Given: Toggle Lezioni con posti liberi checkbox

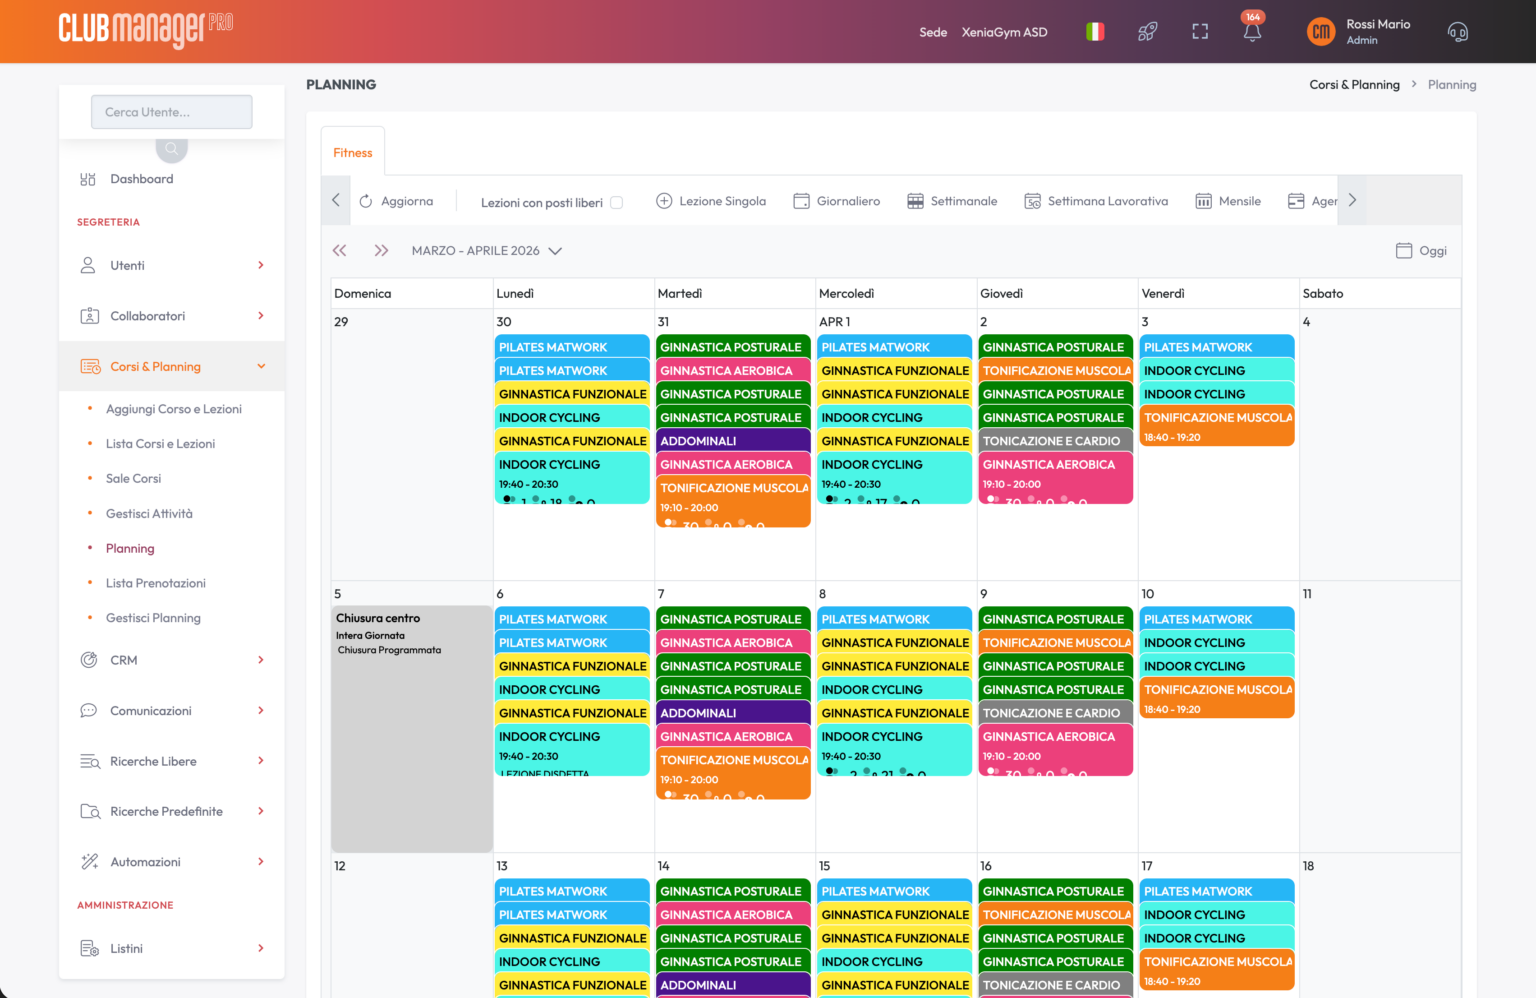Looking at the screenshot, I should point(617,202).
